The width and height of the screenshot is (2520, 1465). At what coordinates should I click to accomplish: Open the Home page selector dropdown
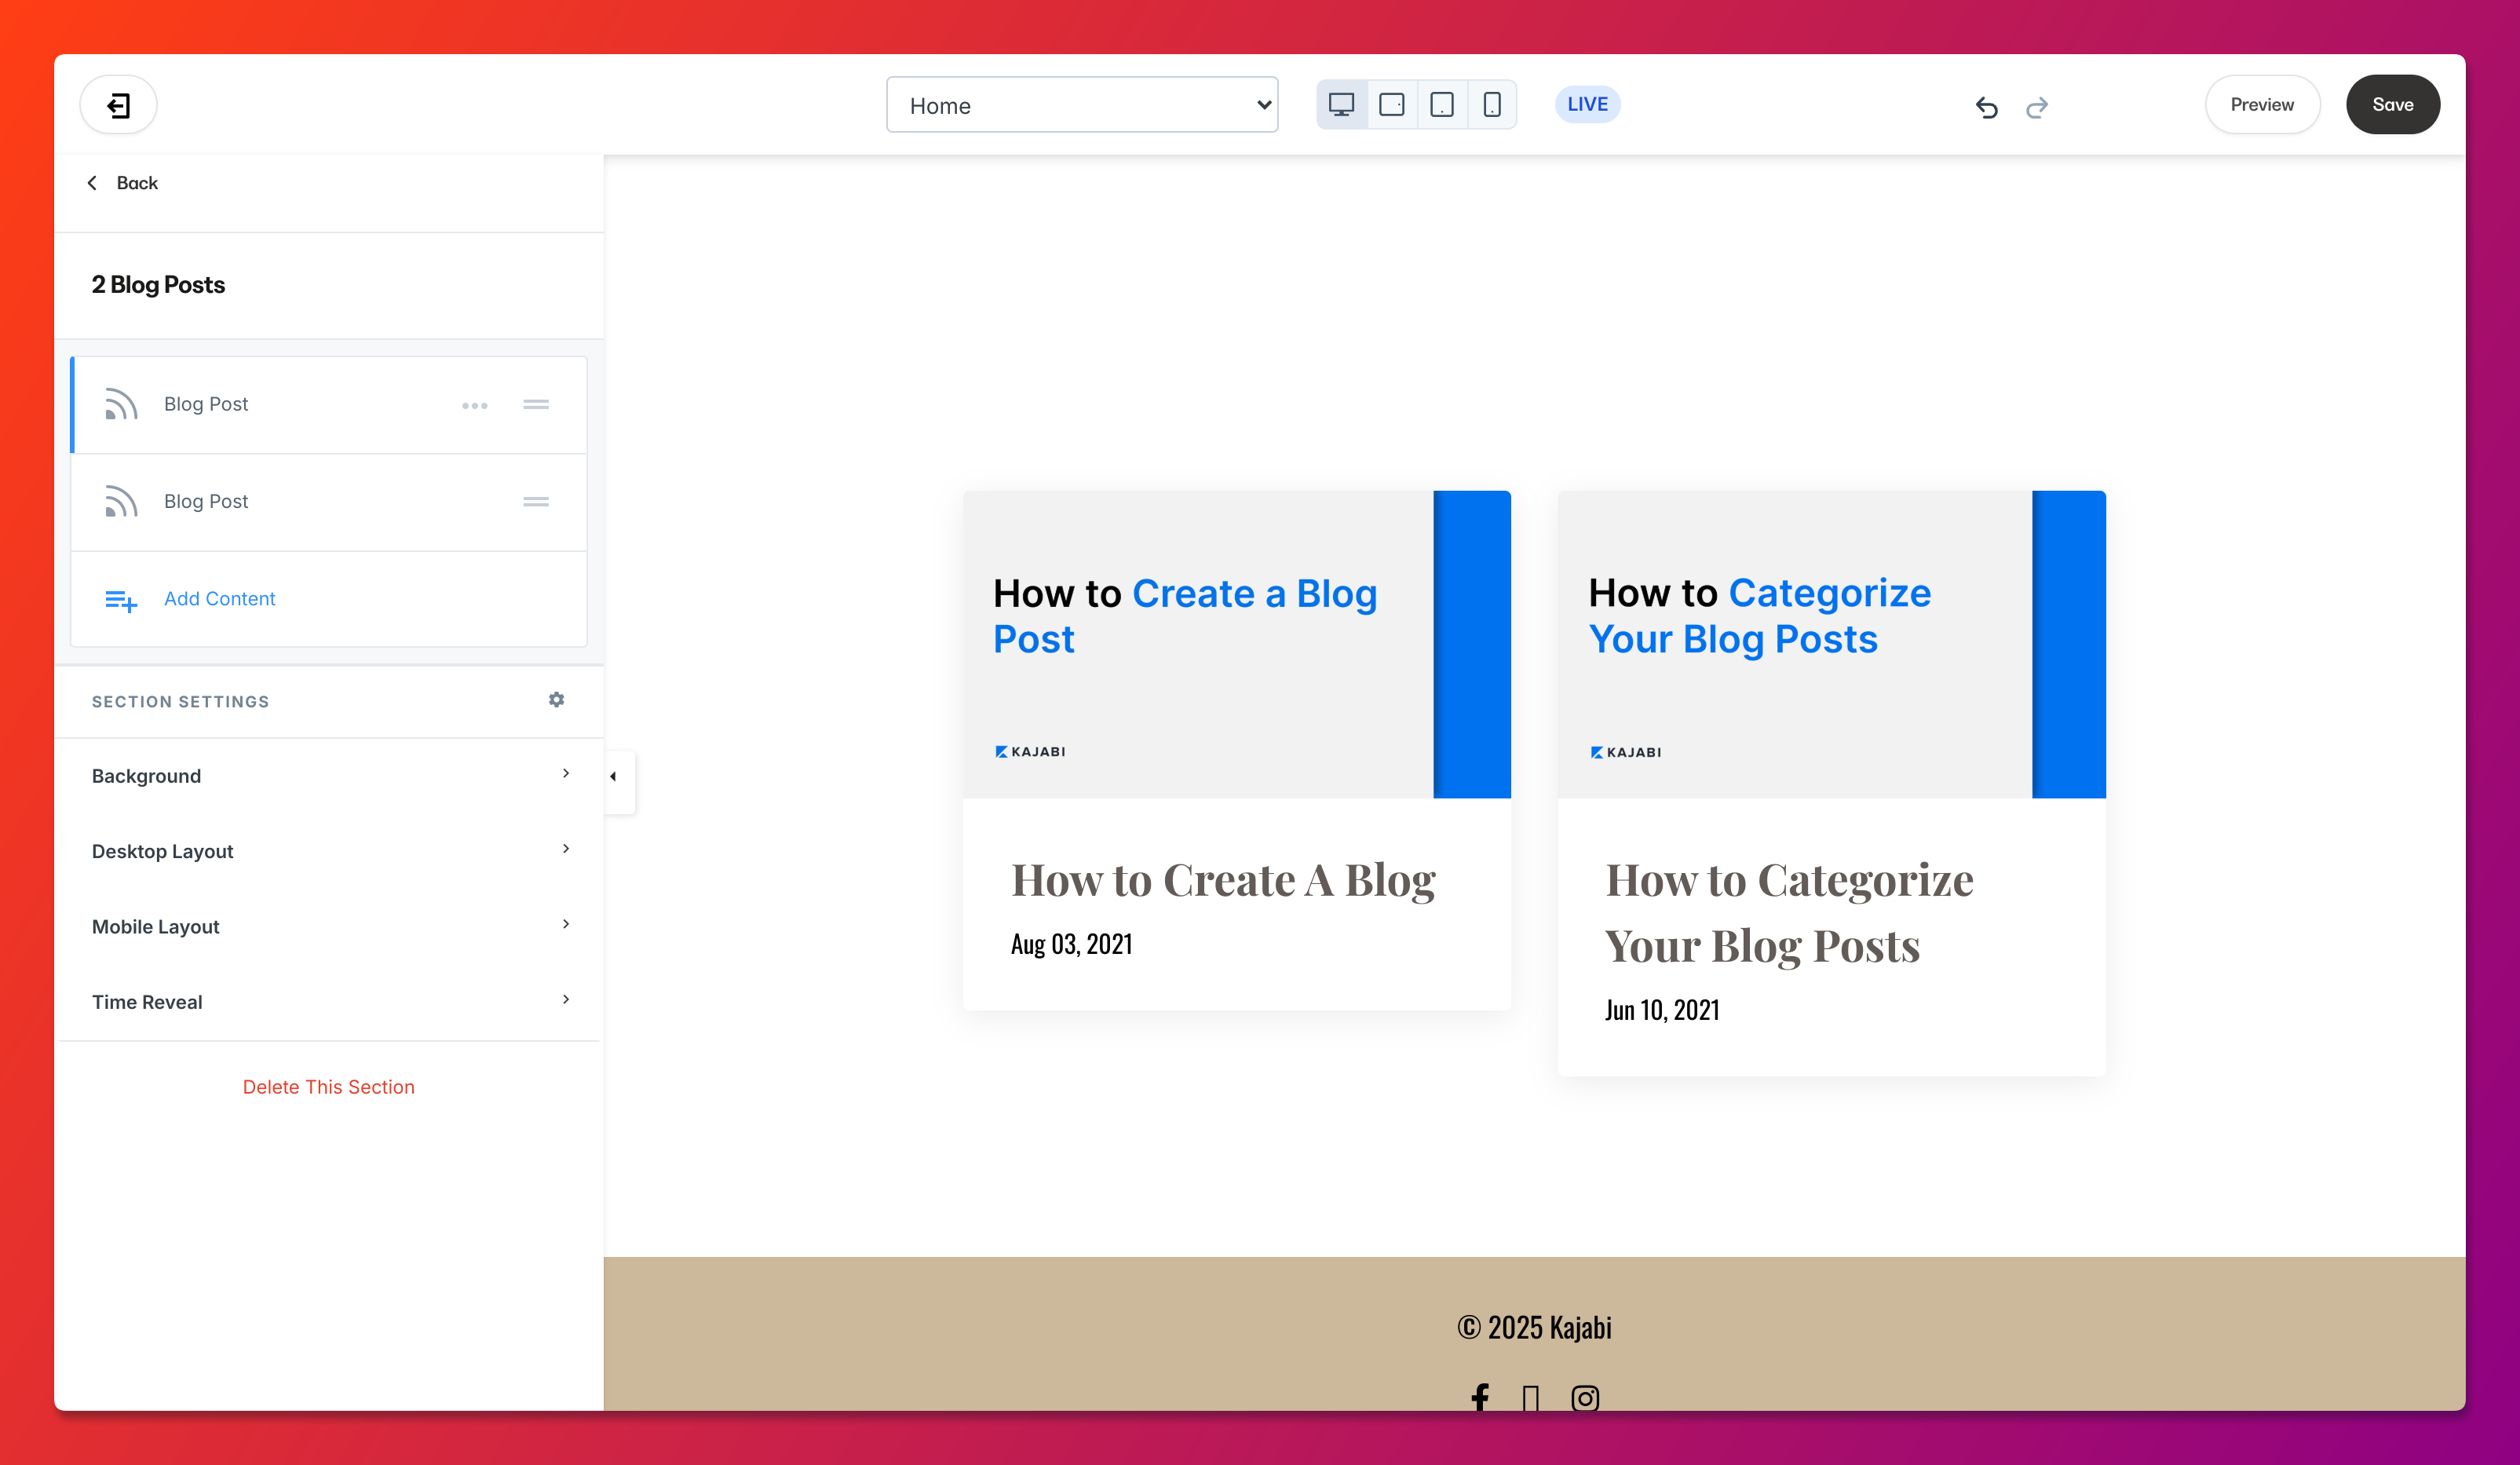click(1082, 105)
